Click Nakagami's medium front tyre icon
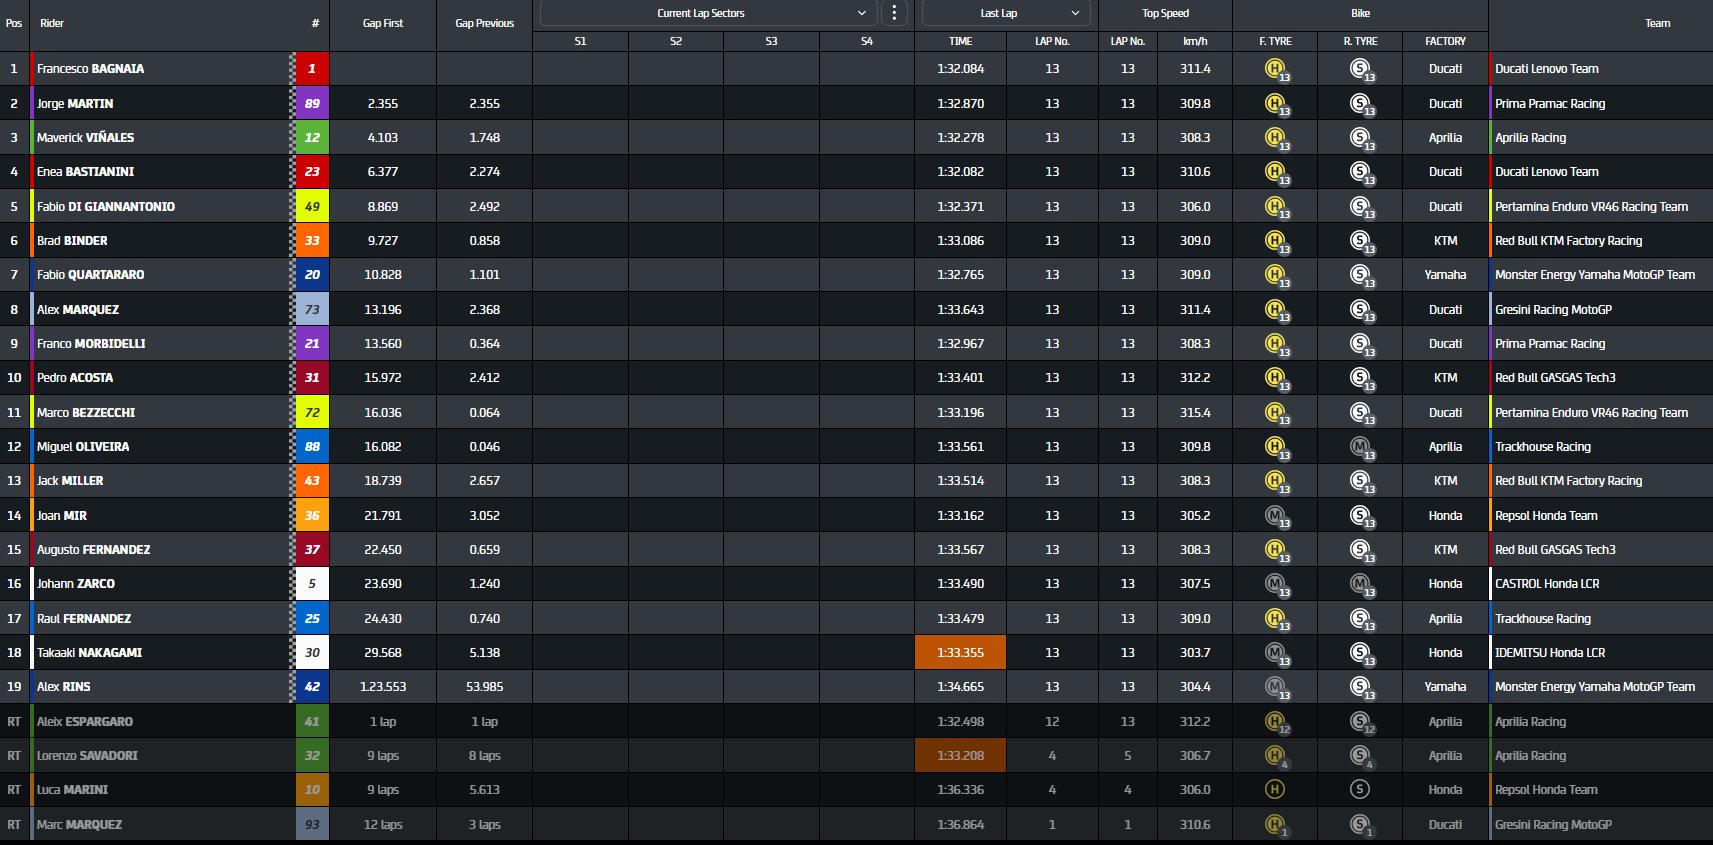1713x845 pixels. click(x=1274, y=652)
